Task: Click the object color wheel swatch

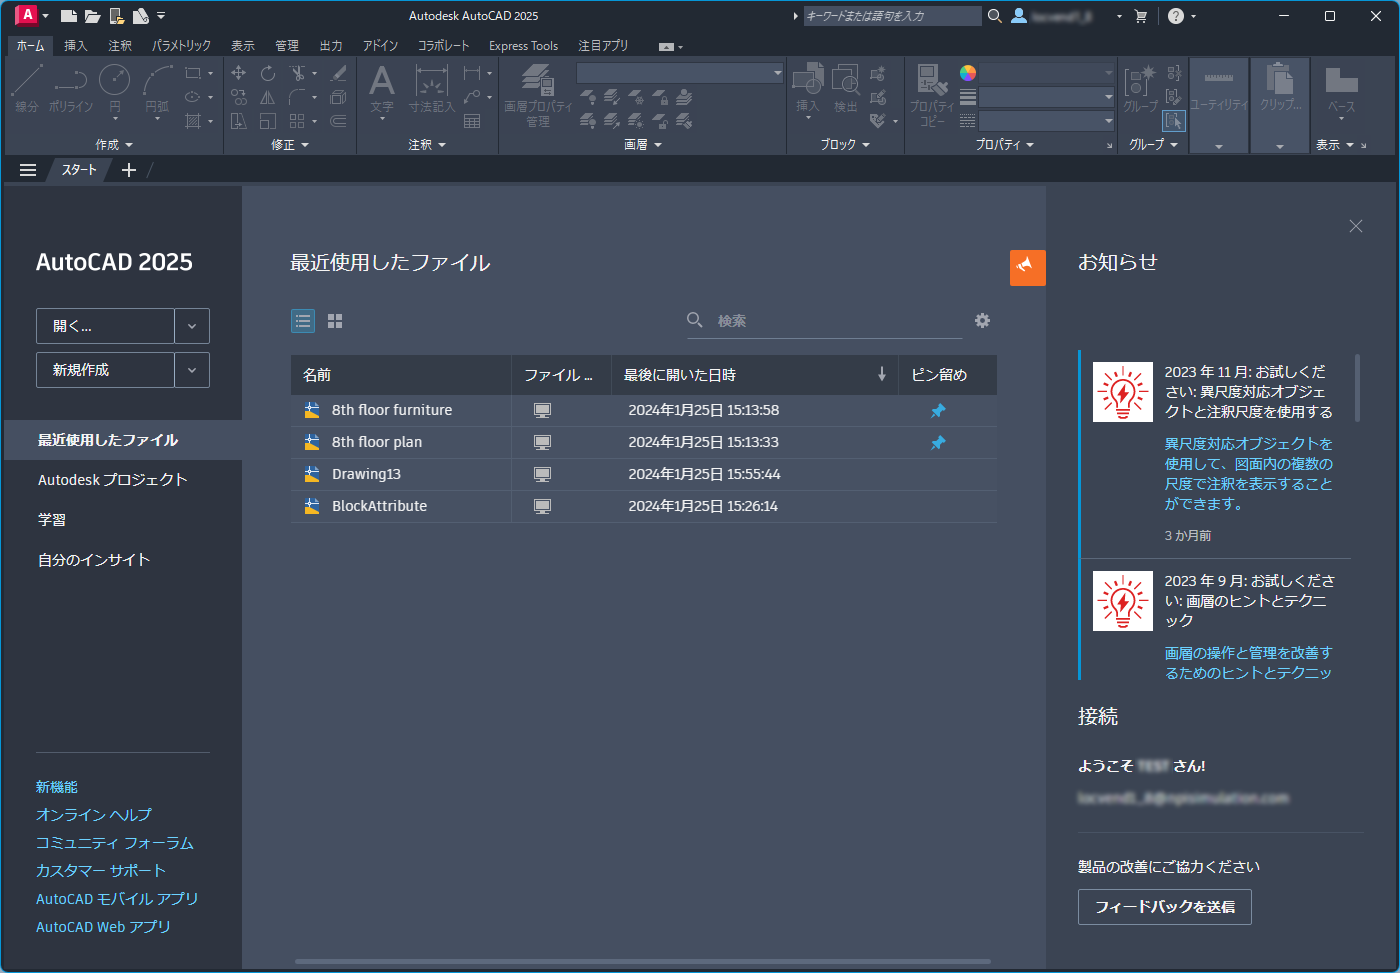Action: pos(968,73)
